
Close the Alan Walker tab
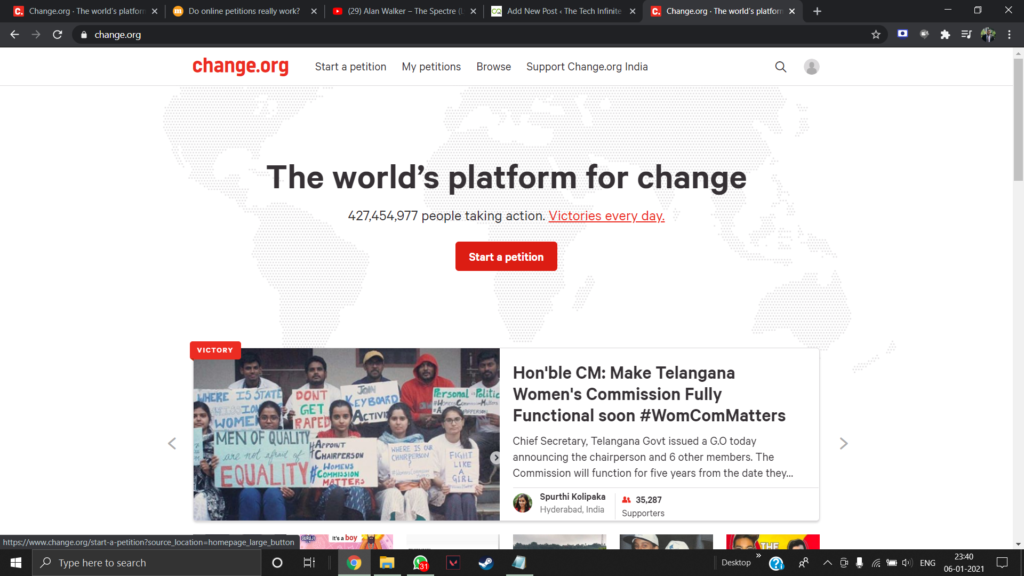(473, 11)
